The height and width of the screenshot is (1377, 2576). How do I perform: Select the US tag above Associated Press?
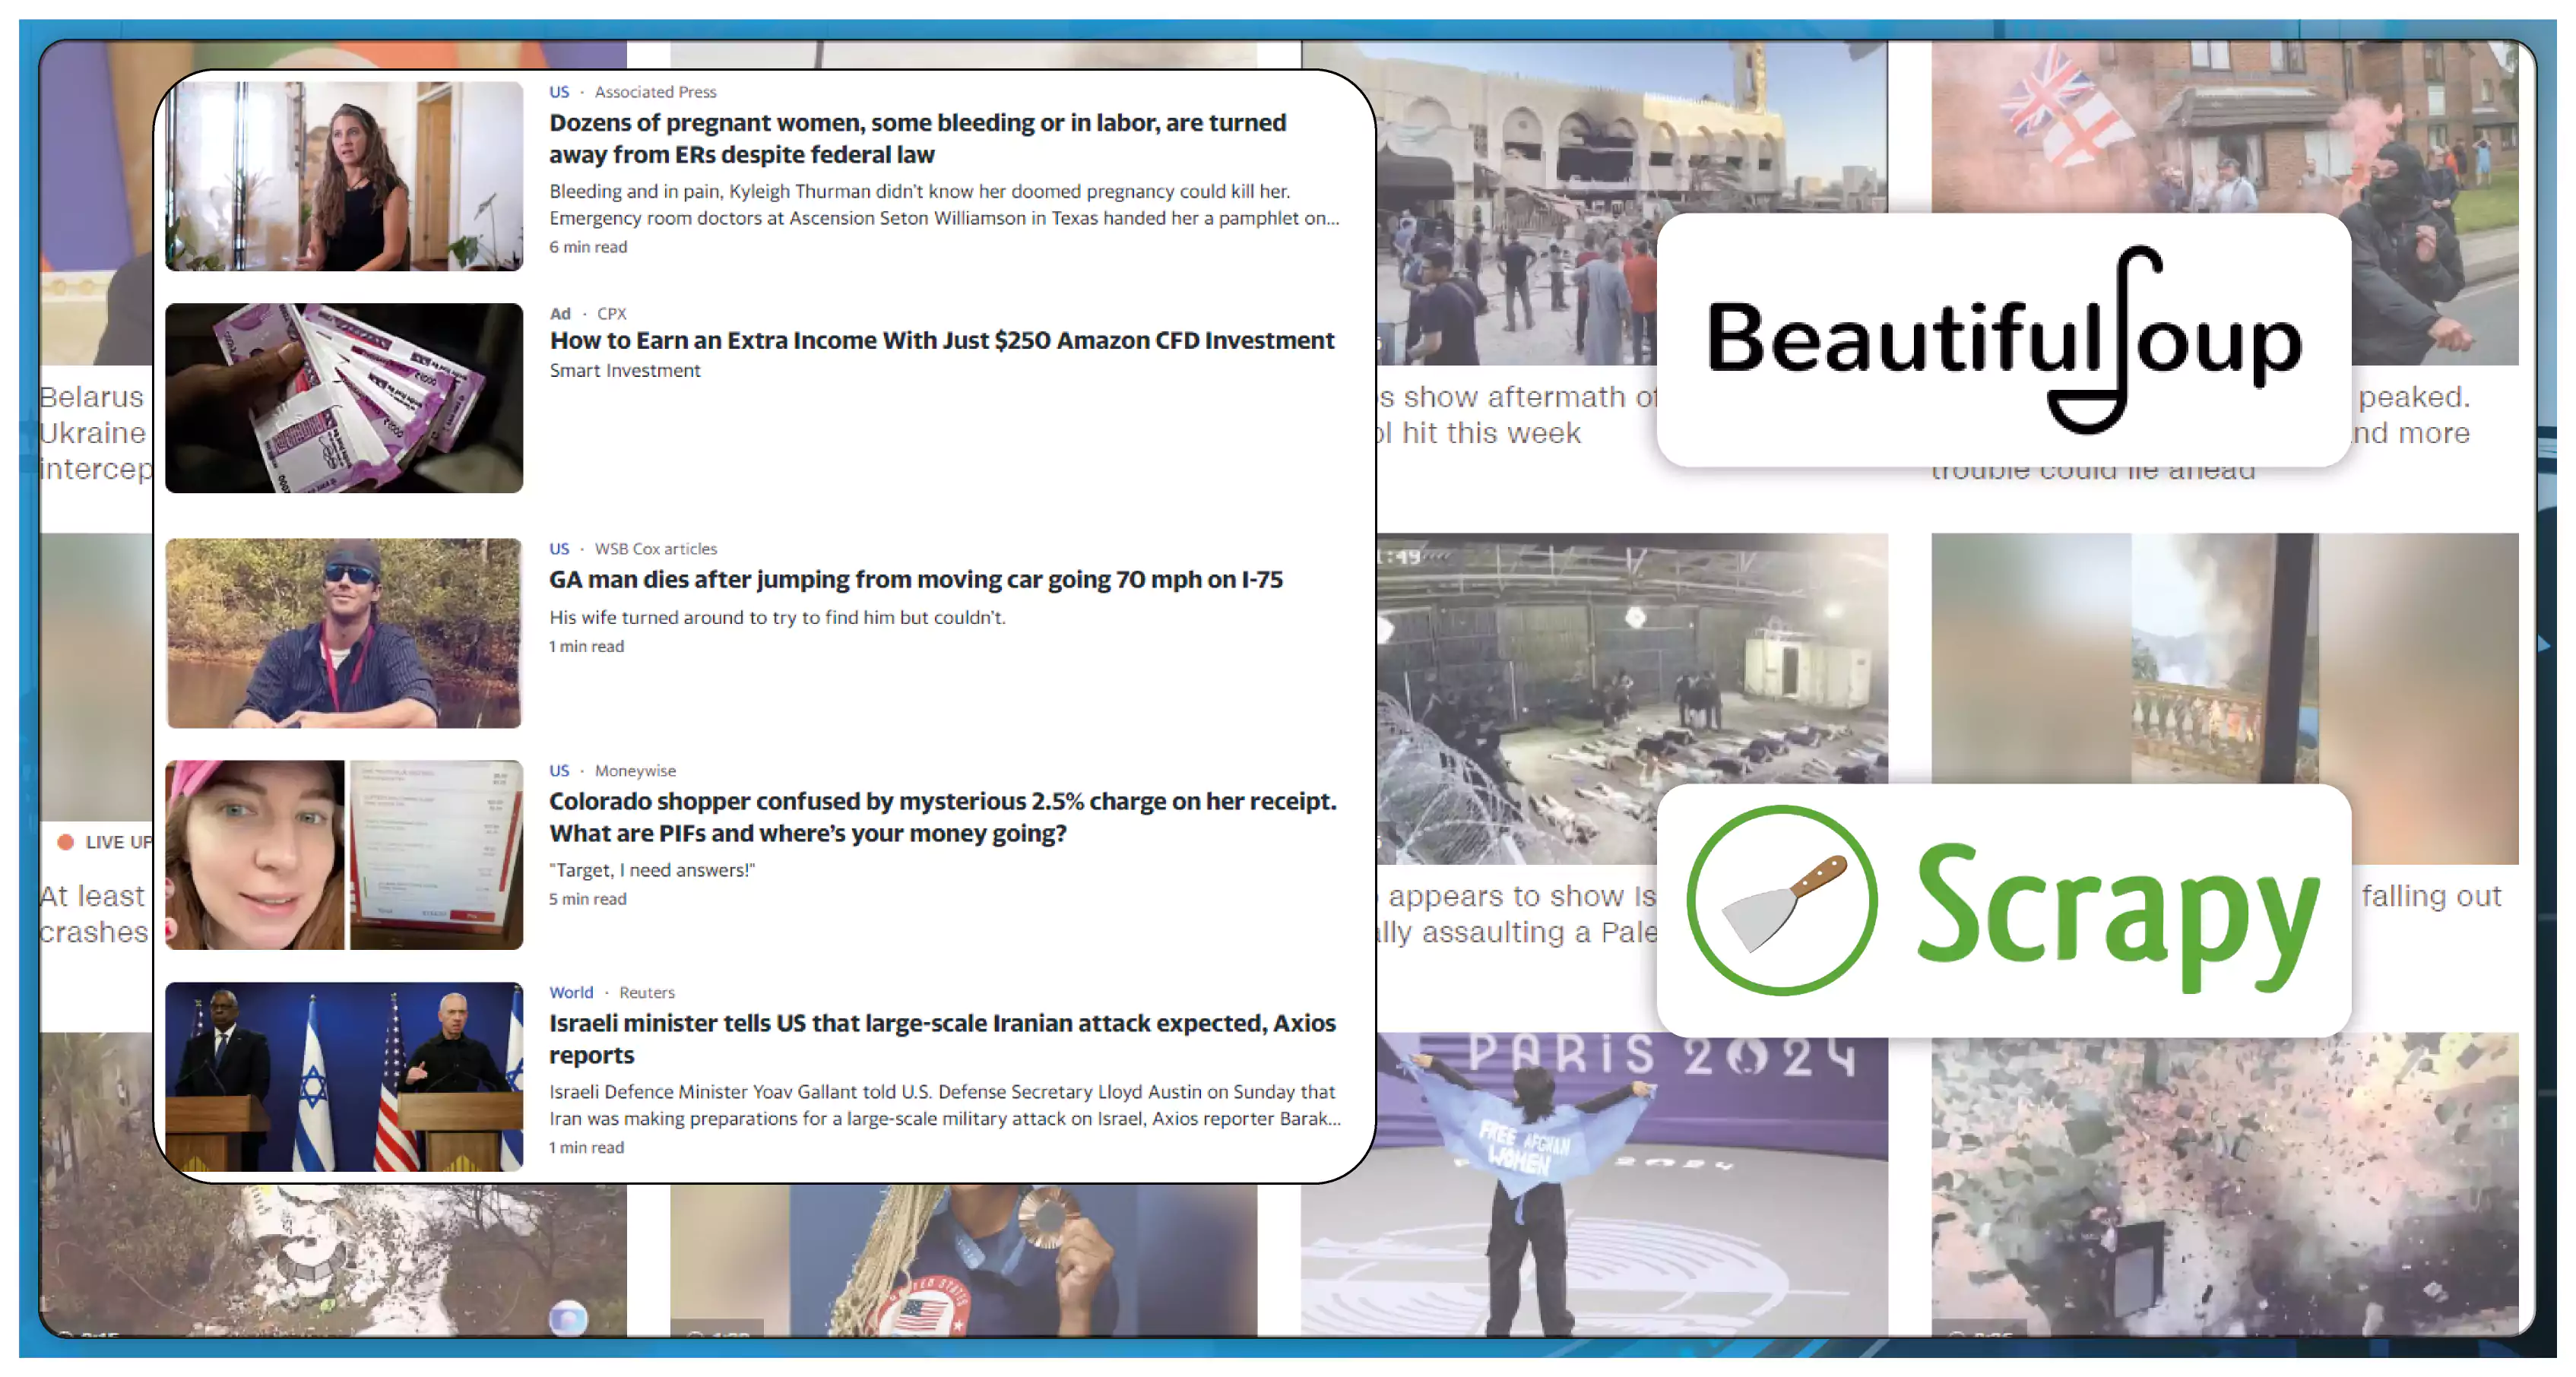coord(559,92)
